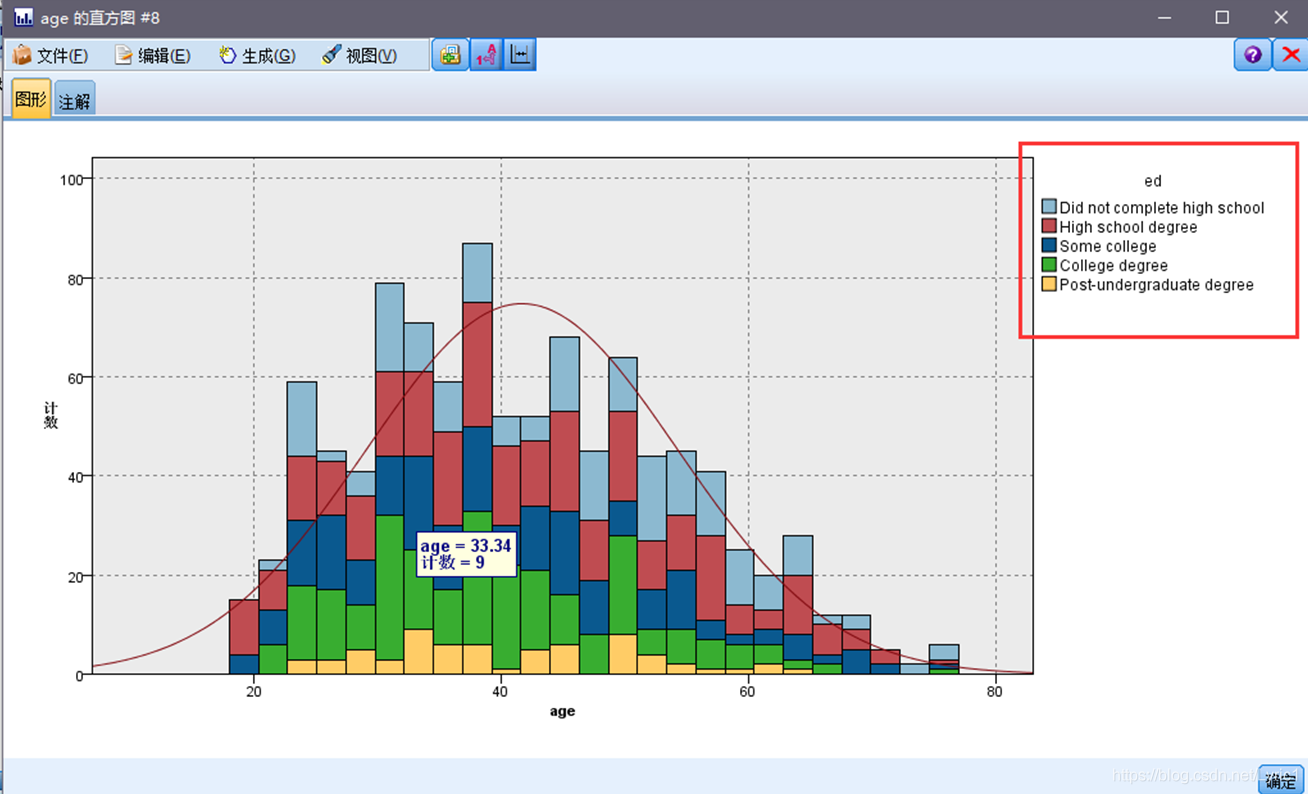This screenshot has width=1308, height=794.
Task: Click the y-axis label 100
Action: [73, 179]
